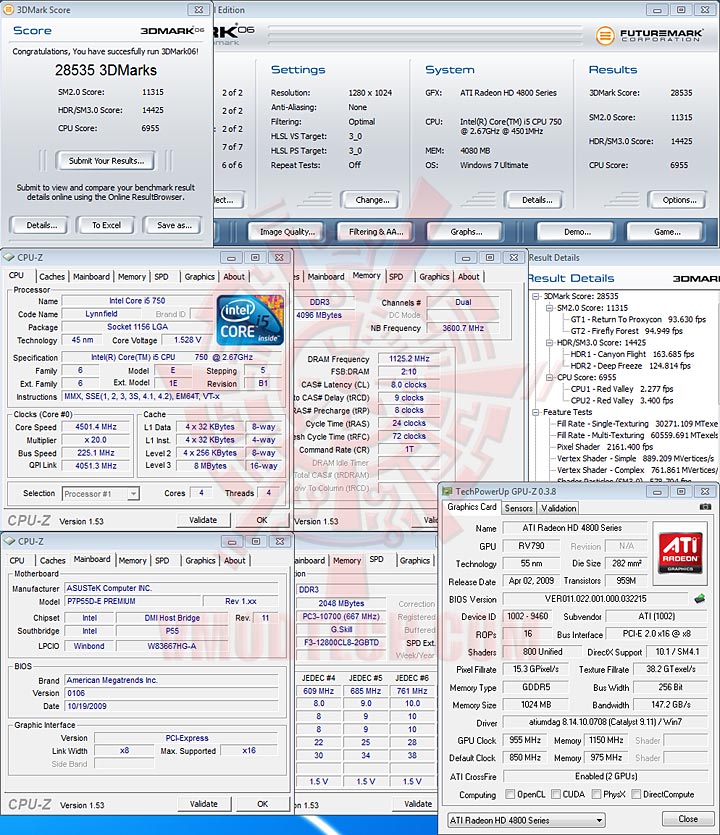720x835 pixels.
Task: Collapse the CPU Score 6955 tree node
Action: coord(550,377)
